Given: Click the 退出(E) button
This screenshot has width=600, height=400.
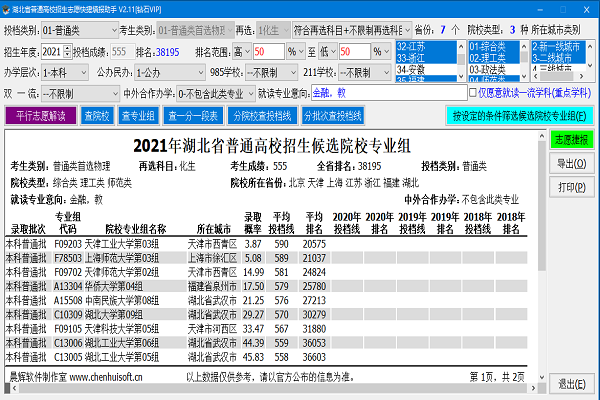Looking at the screenshot, I should (x=571, y=384).
